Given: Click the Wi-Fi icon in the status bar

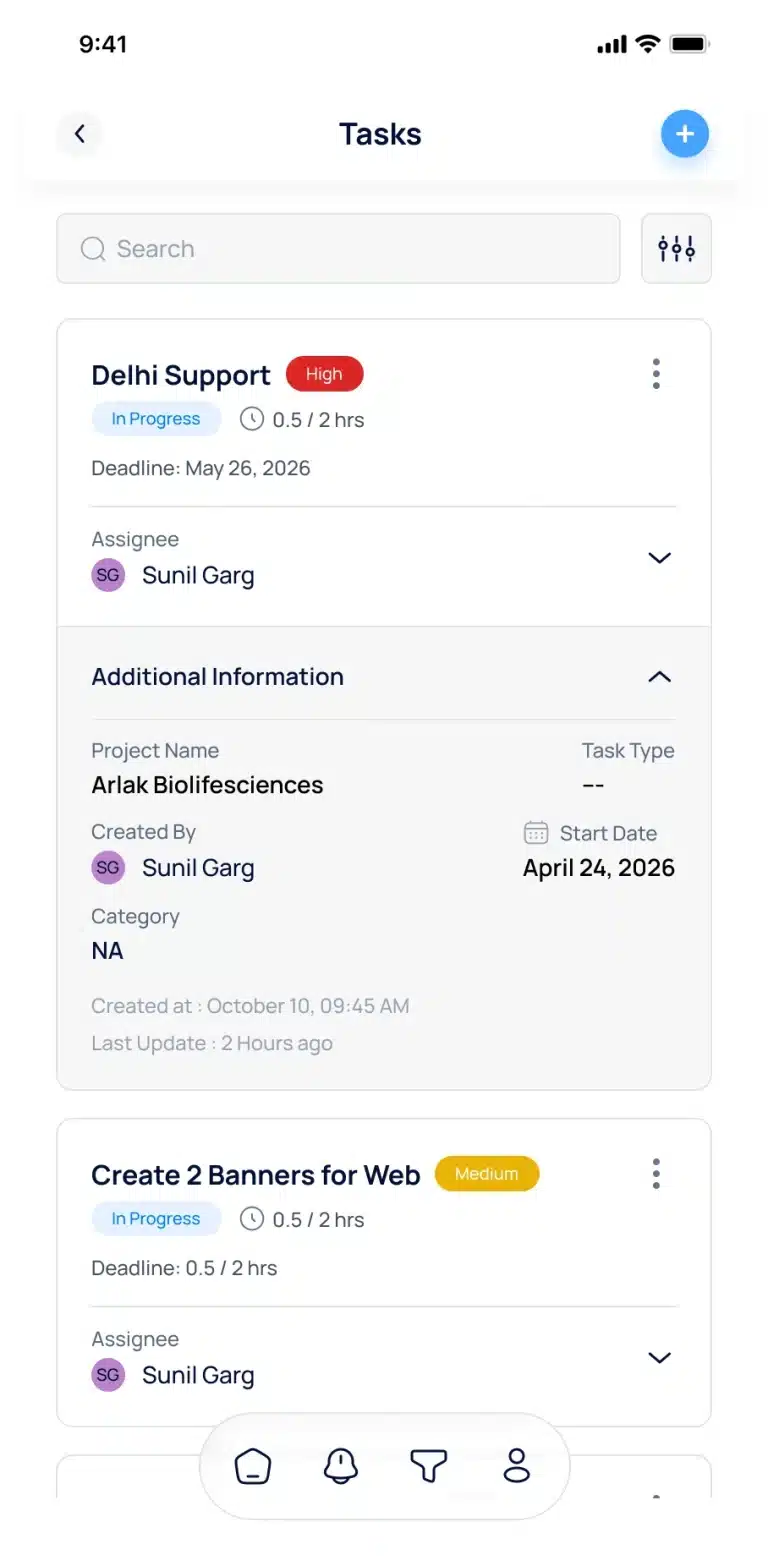Looking at the screenshot, I should (648, 44).
